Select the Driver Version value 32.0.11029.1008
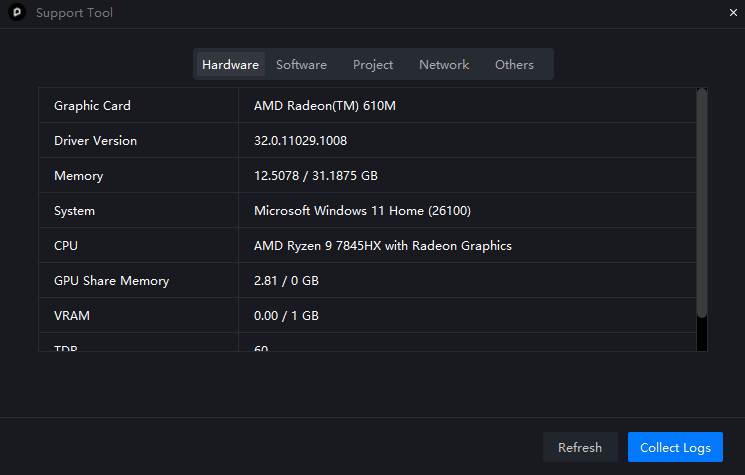The image size is (745, 475). [300, 141]
